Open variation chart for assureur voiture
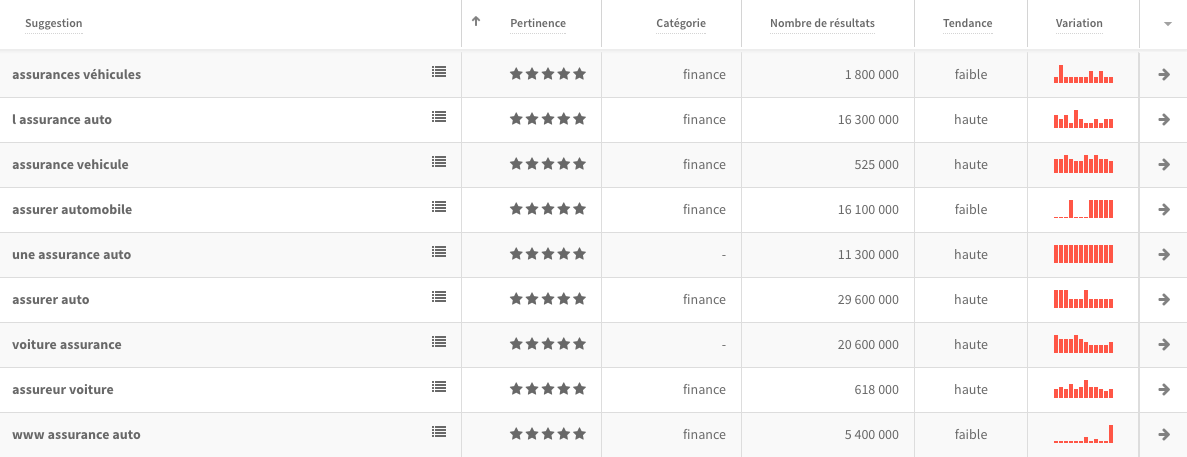 click(1083, 389)
